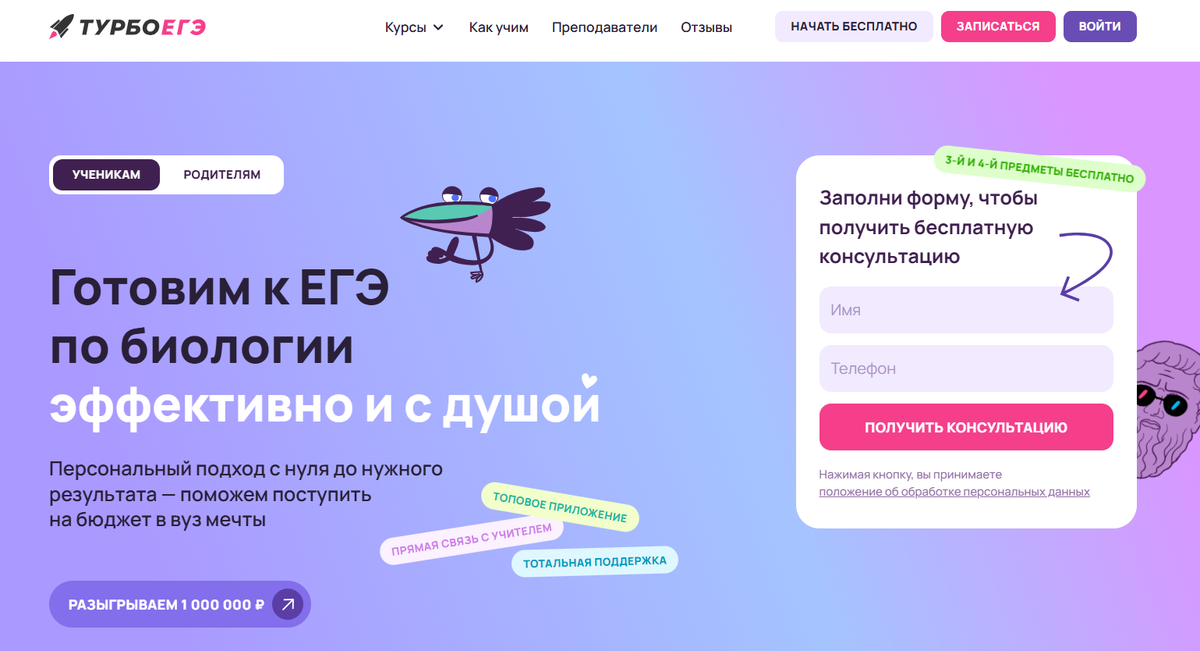Open the personal data processing policy link
This screenshot has height=651, width=1200.
coord(954,492)
